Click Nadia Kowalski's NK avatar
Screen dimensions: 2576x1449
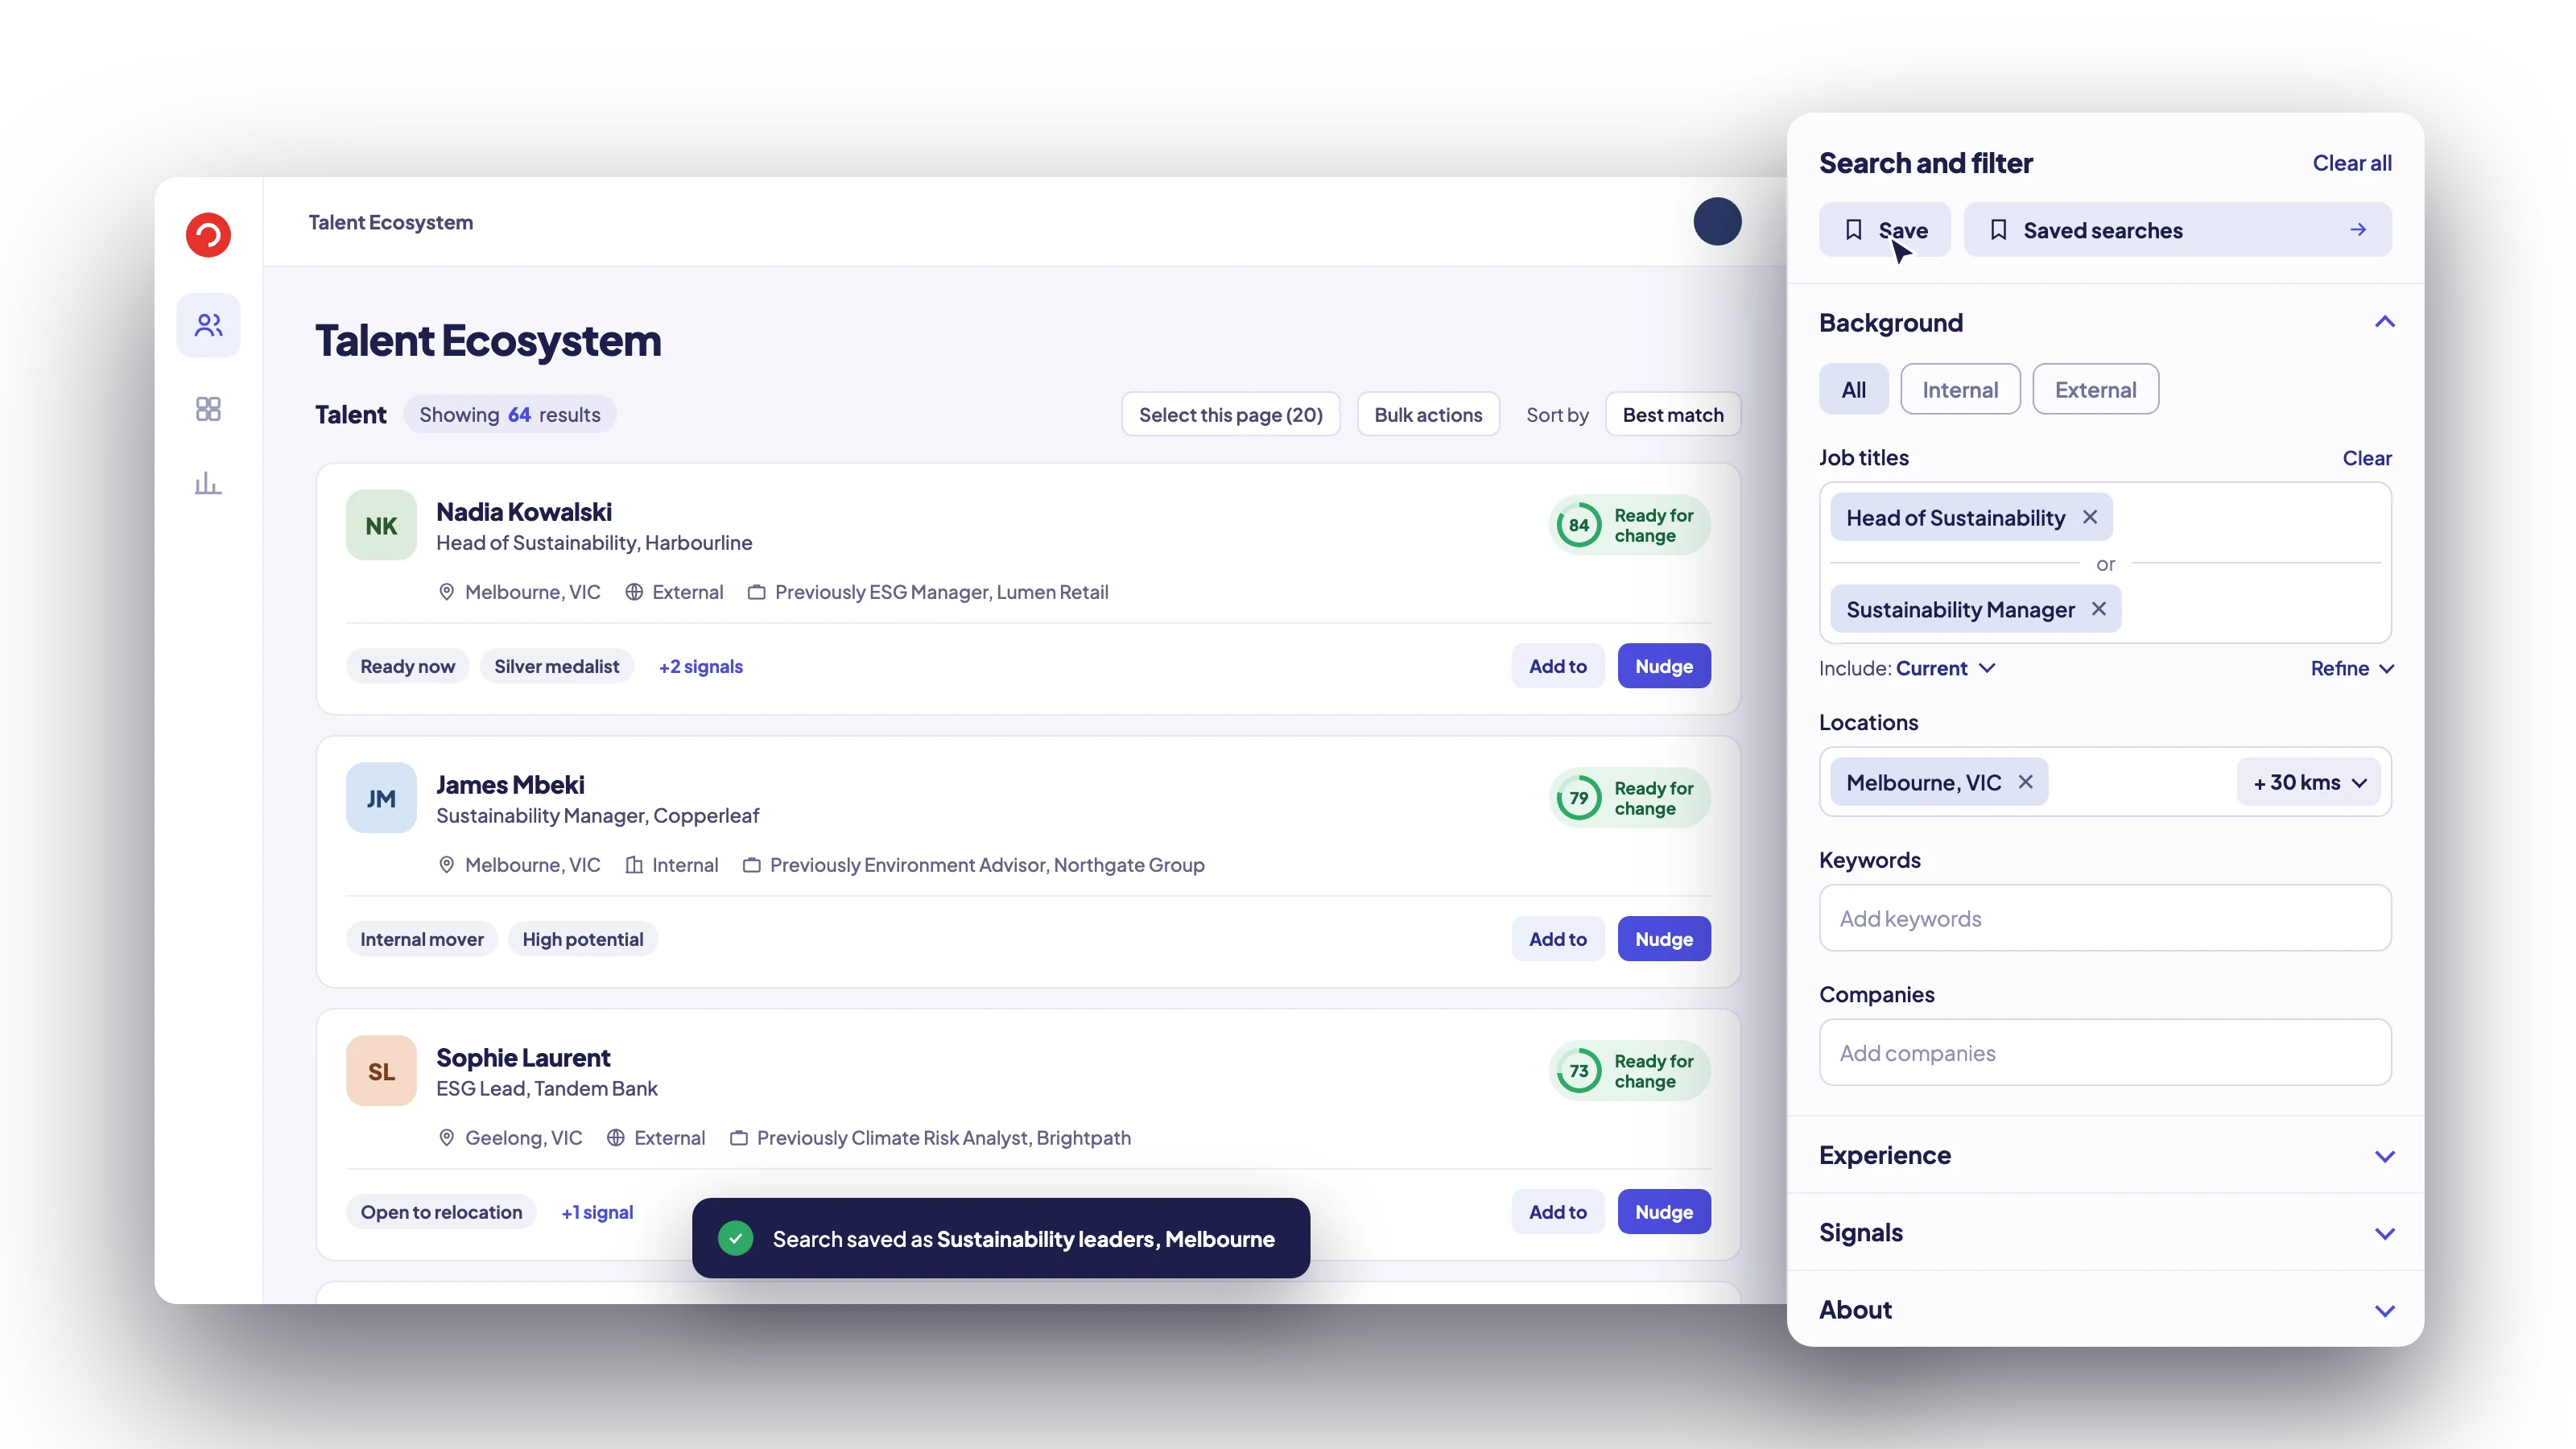point(381,525)
